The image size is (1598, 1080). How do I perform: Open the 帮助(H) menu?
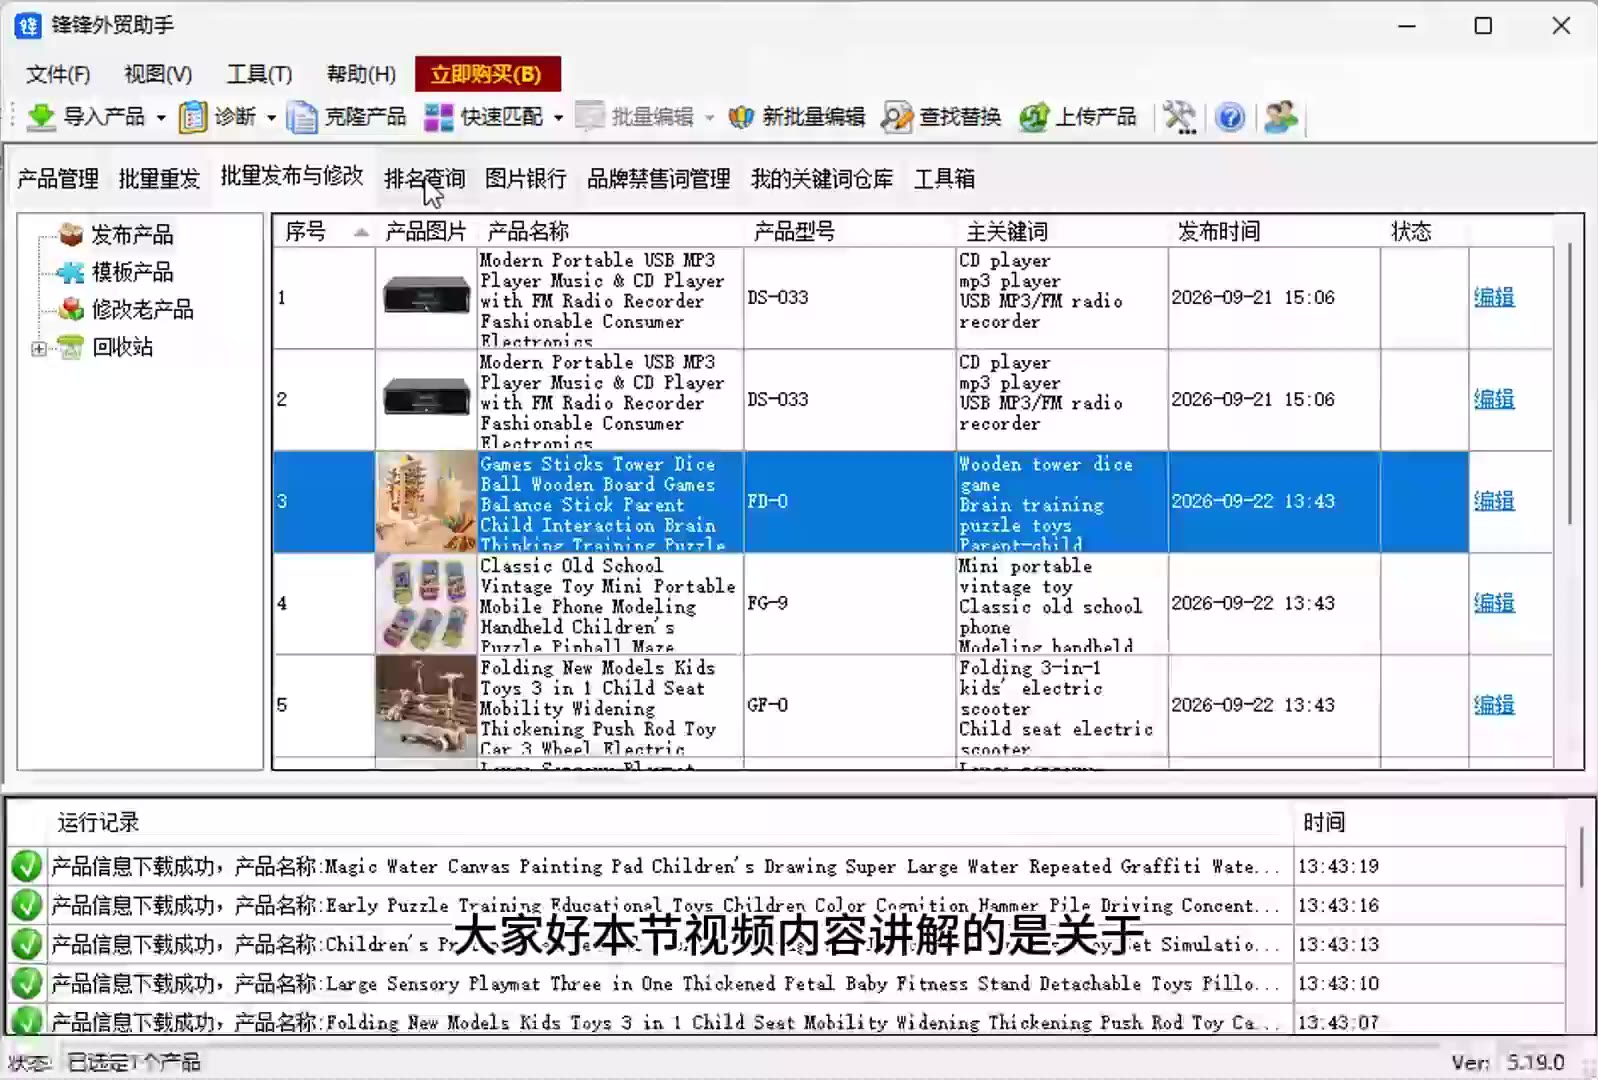(361, 74)
